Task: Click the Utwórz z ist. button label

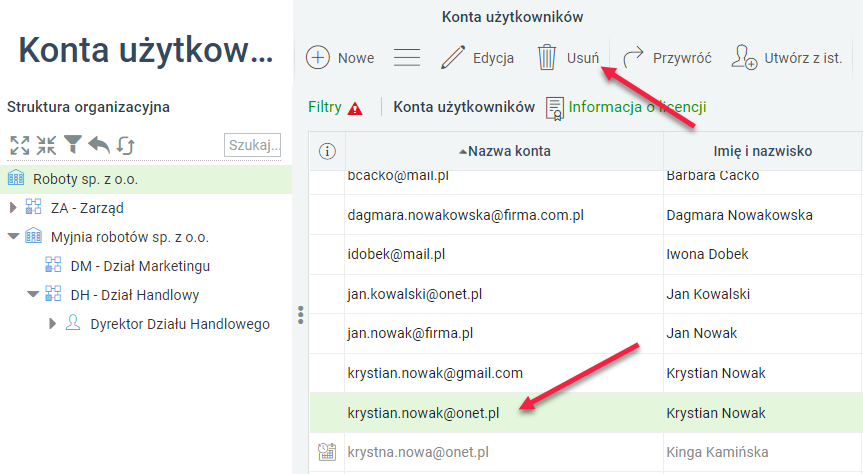Action: 803,58
